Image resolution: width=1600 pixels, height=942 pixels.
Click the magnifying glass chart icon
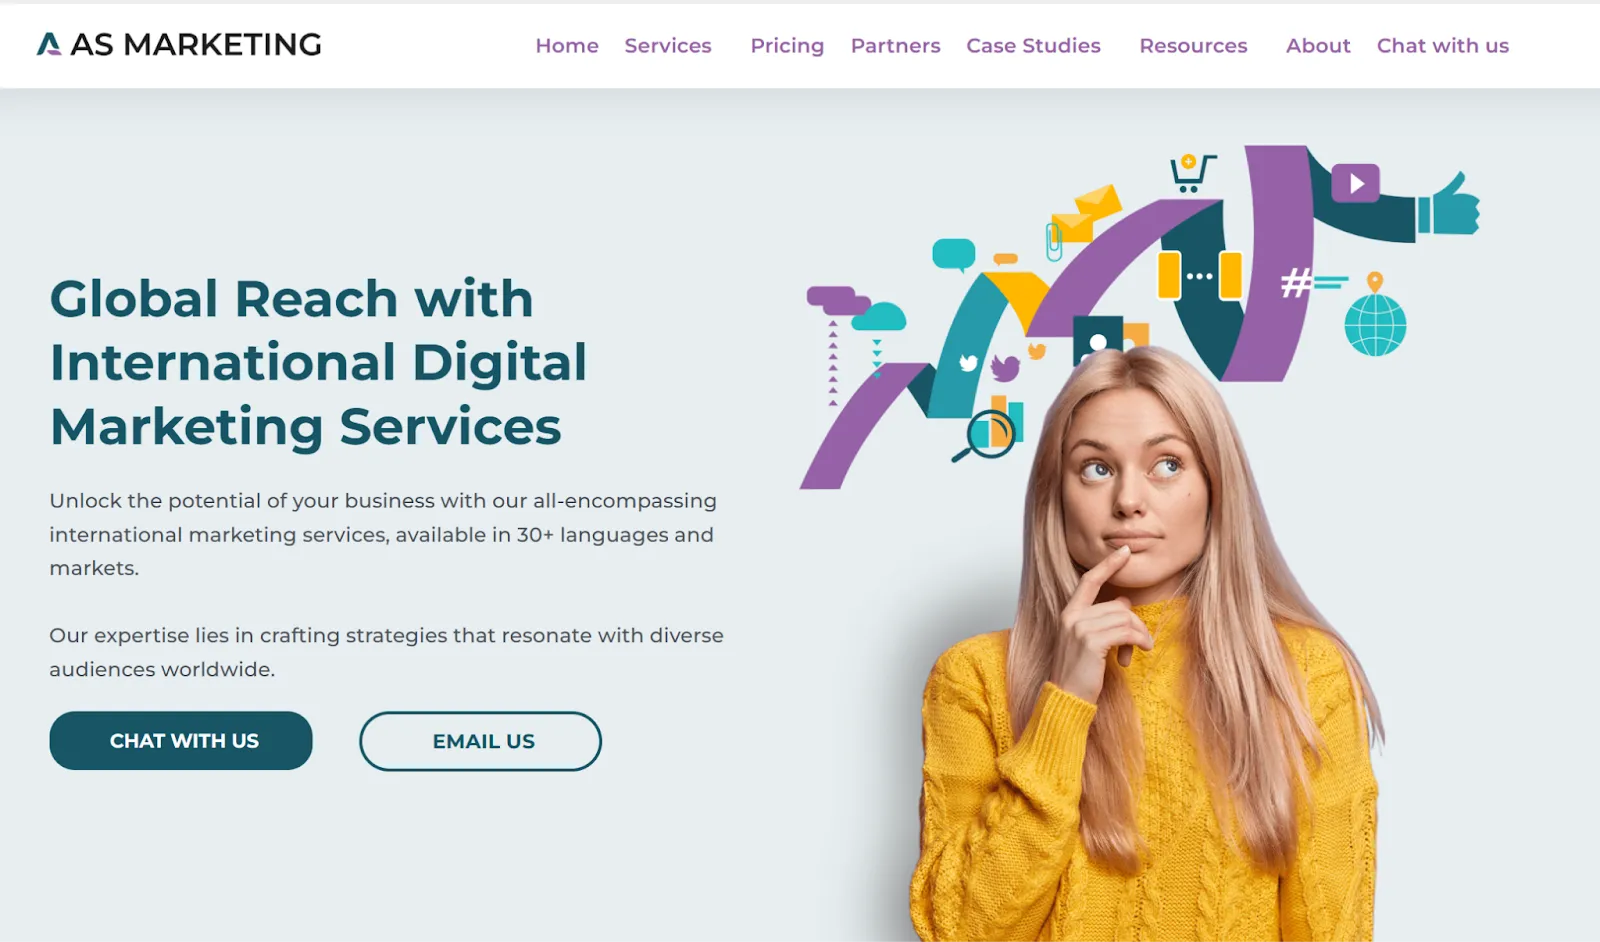click(x=986, y=434)
